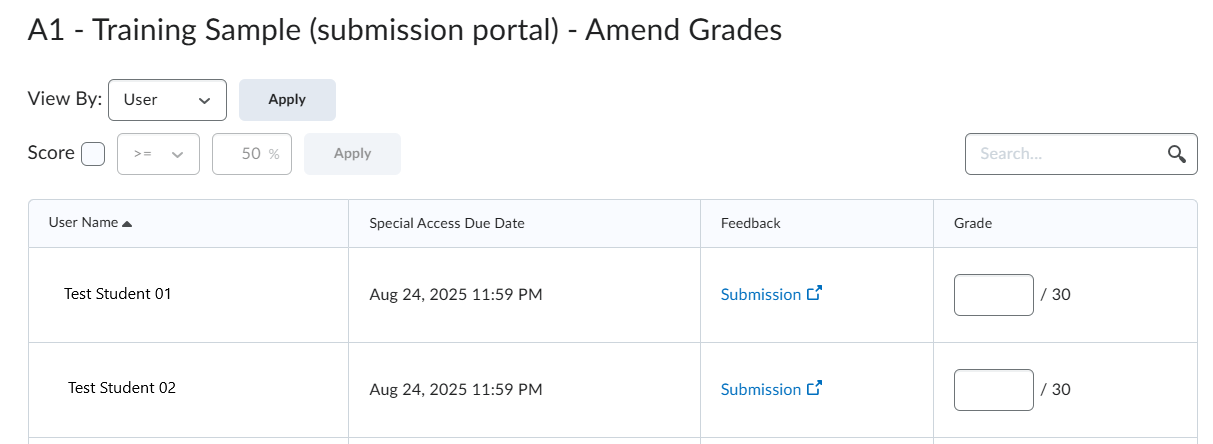The image size is (1213, 444).
Task: Expand the score comparison operator dropdown
Action: coord(158,154)
